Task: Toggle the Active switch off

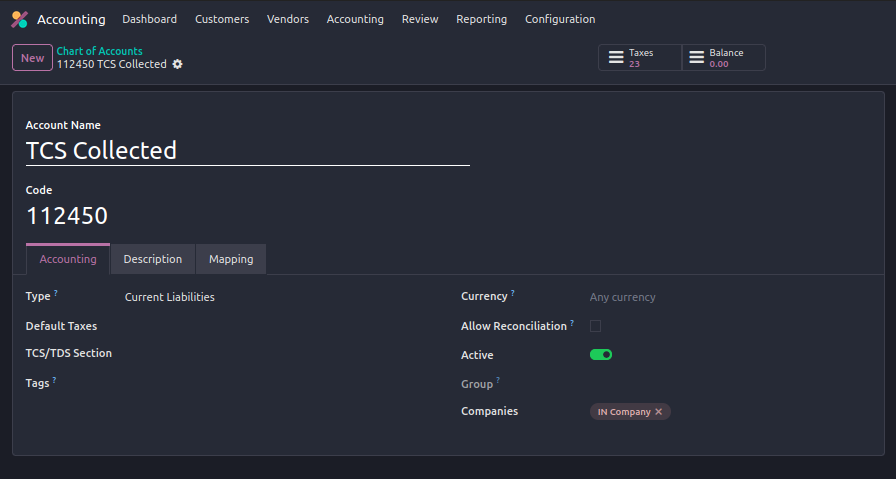Action: pos(601,354)
